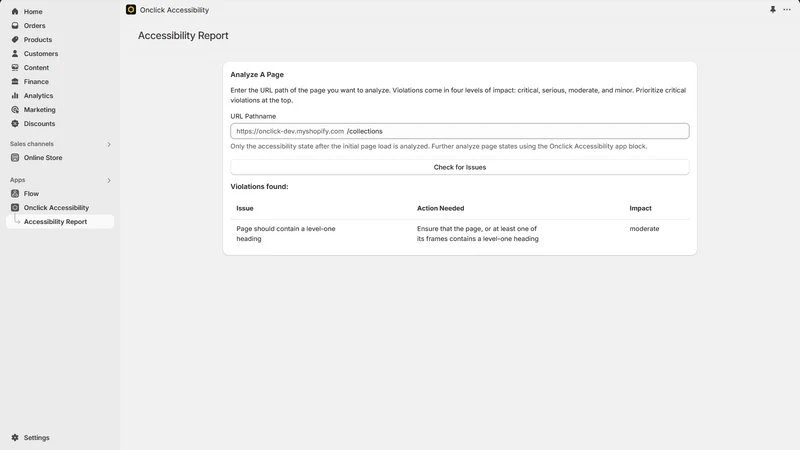Image resolution: width=800 pixels, height=450 pixels.
Task: Focus the URL Pathname input field
Action: pyautogui.click(x=460, y=131)
